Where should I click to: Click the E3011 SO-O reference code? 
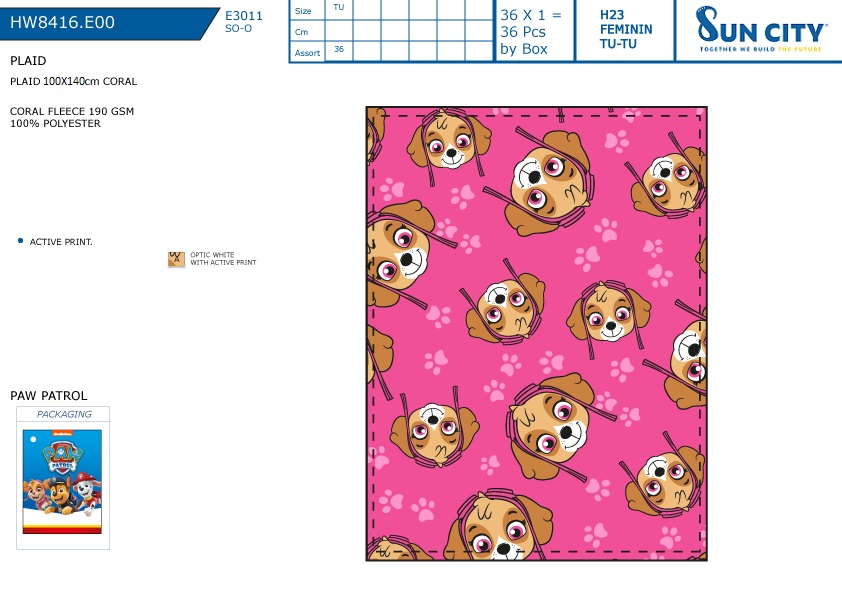[243, 21]
